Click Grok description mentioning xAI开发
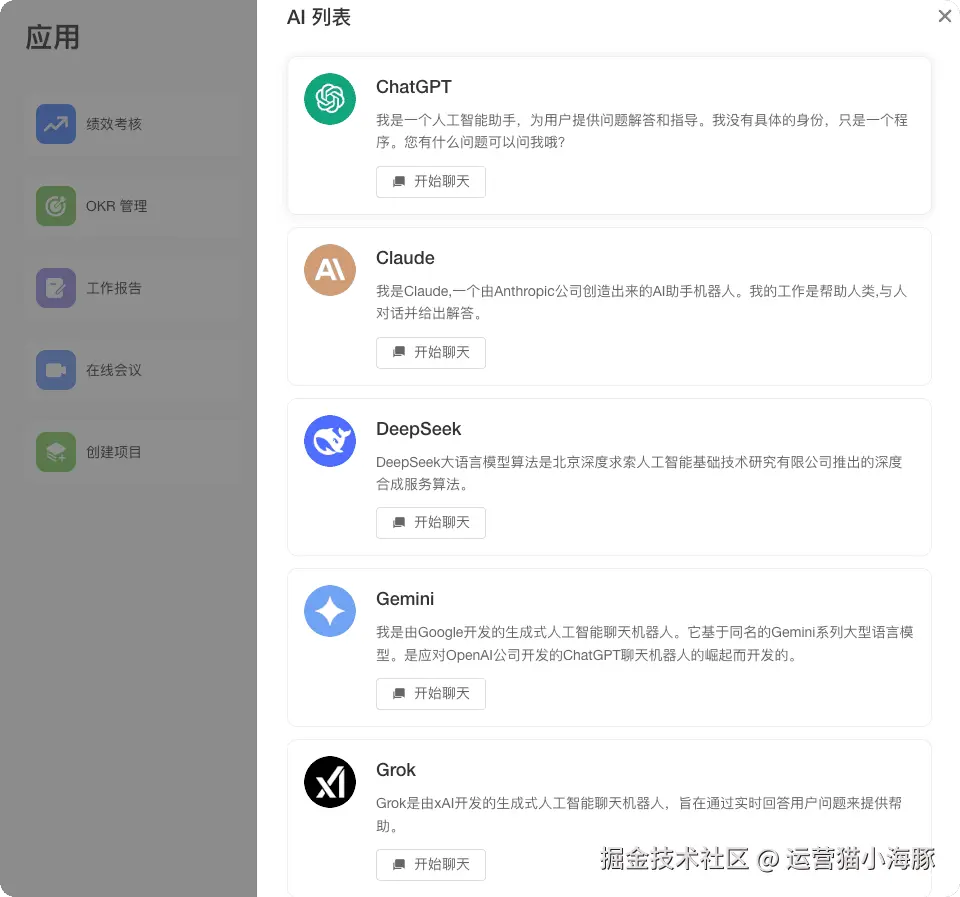960x897 pixels. pos(639,814)
